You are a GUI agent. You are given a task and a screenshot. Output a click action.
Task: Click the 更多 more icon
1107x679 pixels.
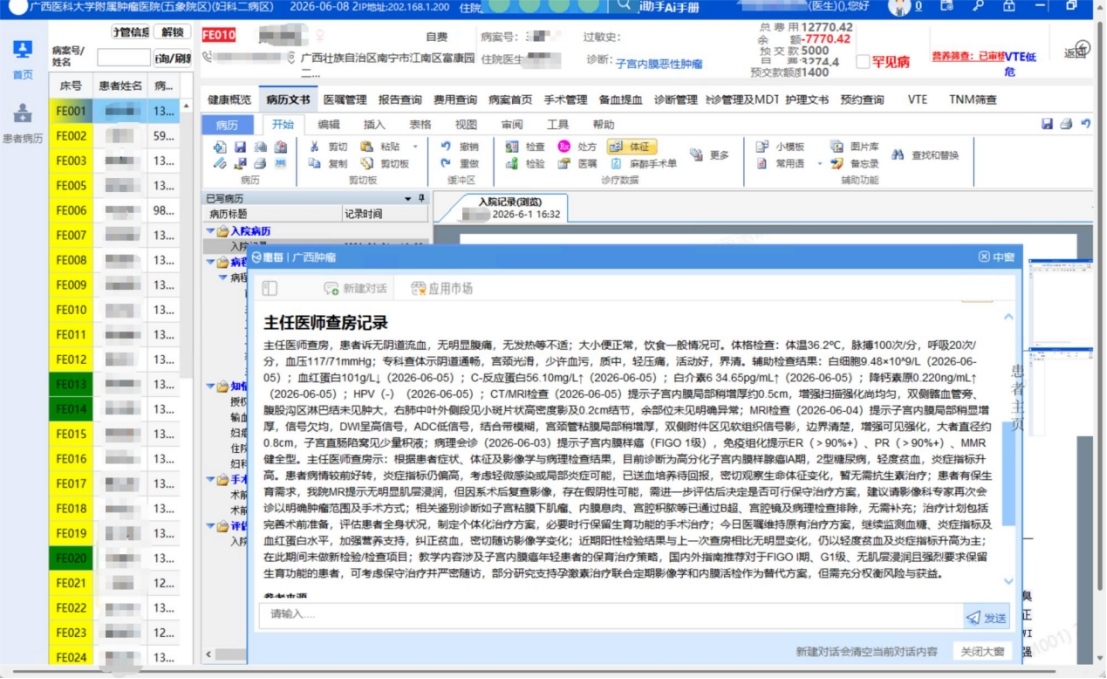(697, 155)
